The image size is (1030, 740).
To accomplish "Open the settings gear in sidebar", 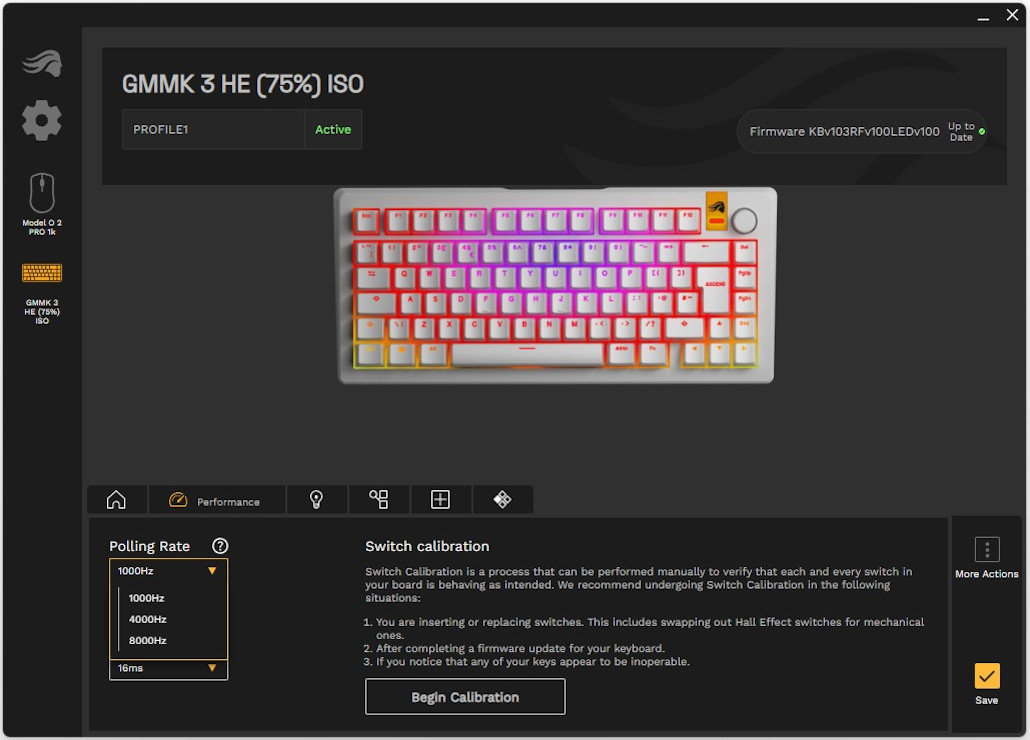I will pos(41,120).
